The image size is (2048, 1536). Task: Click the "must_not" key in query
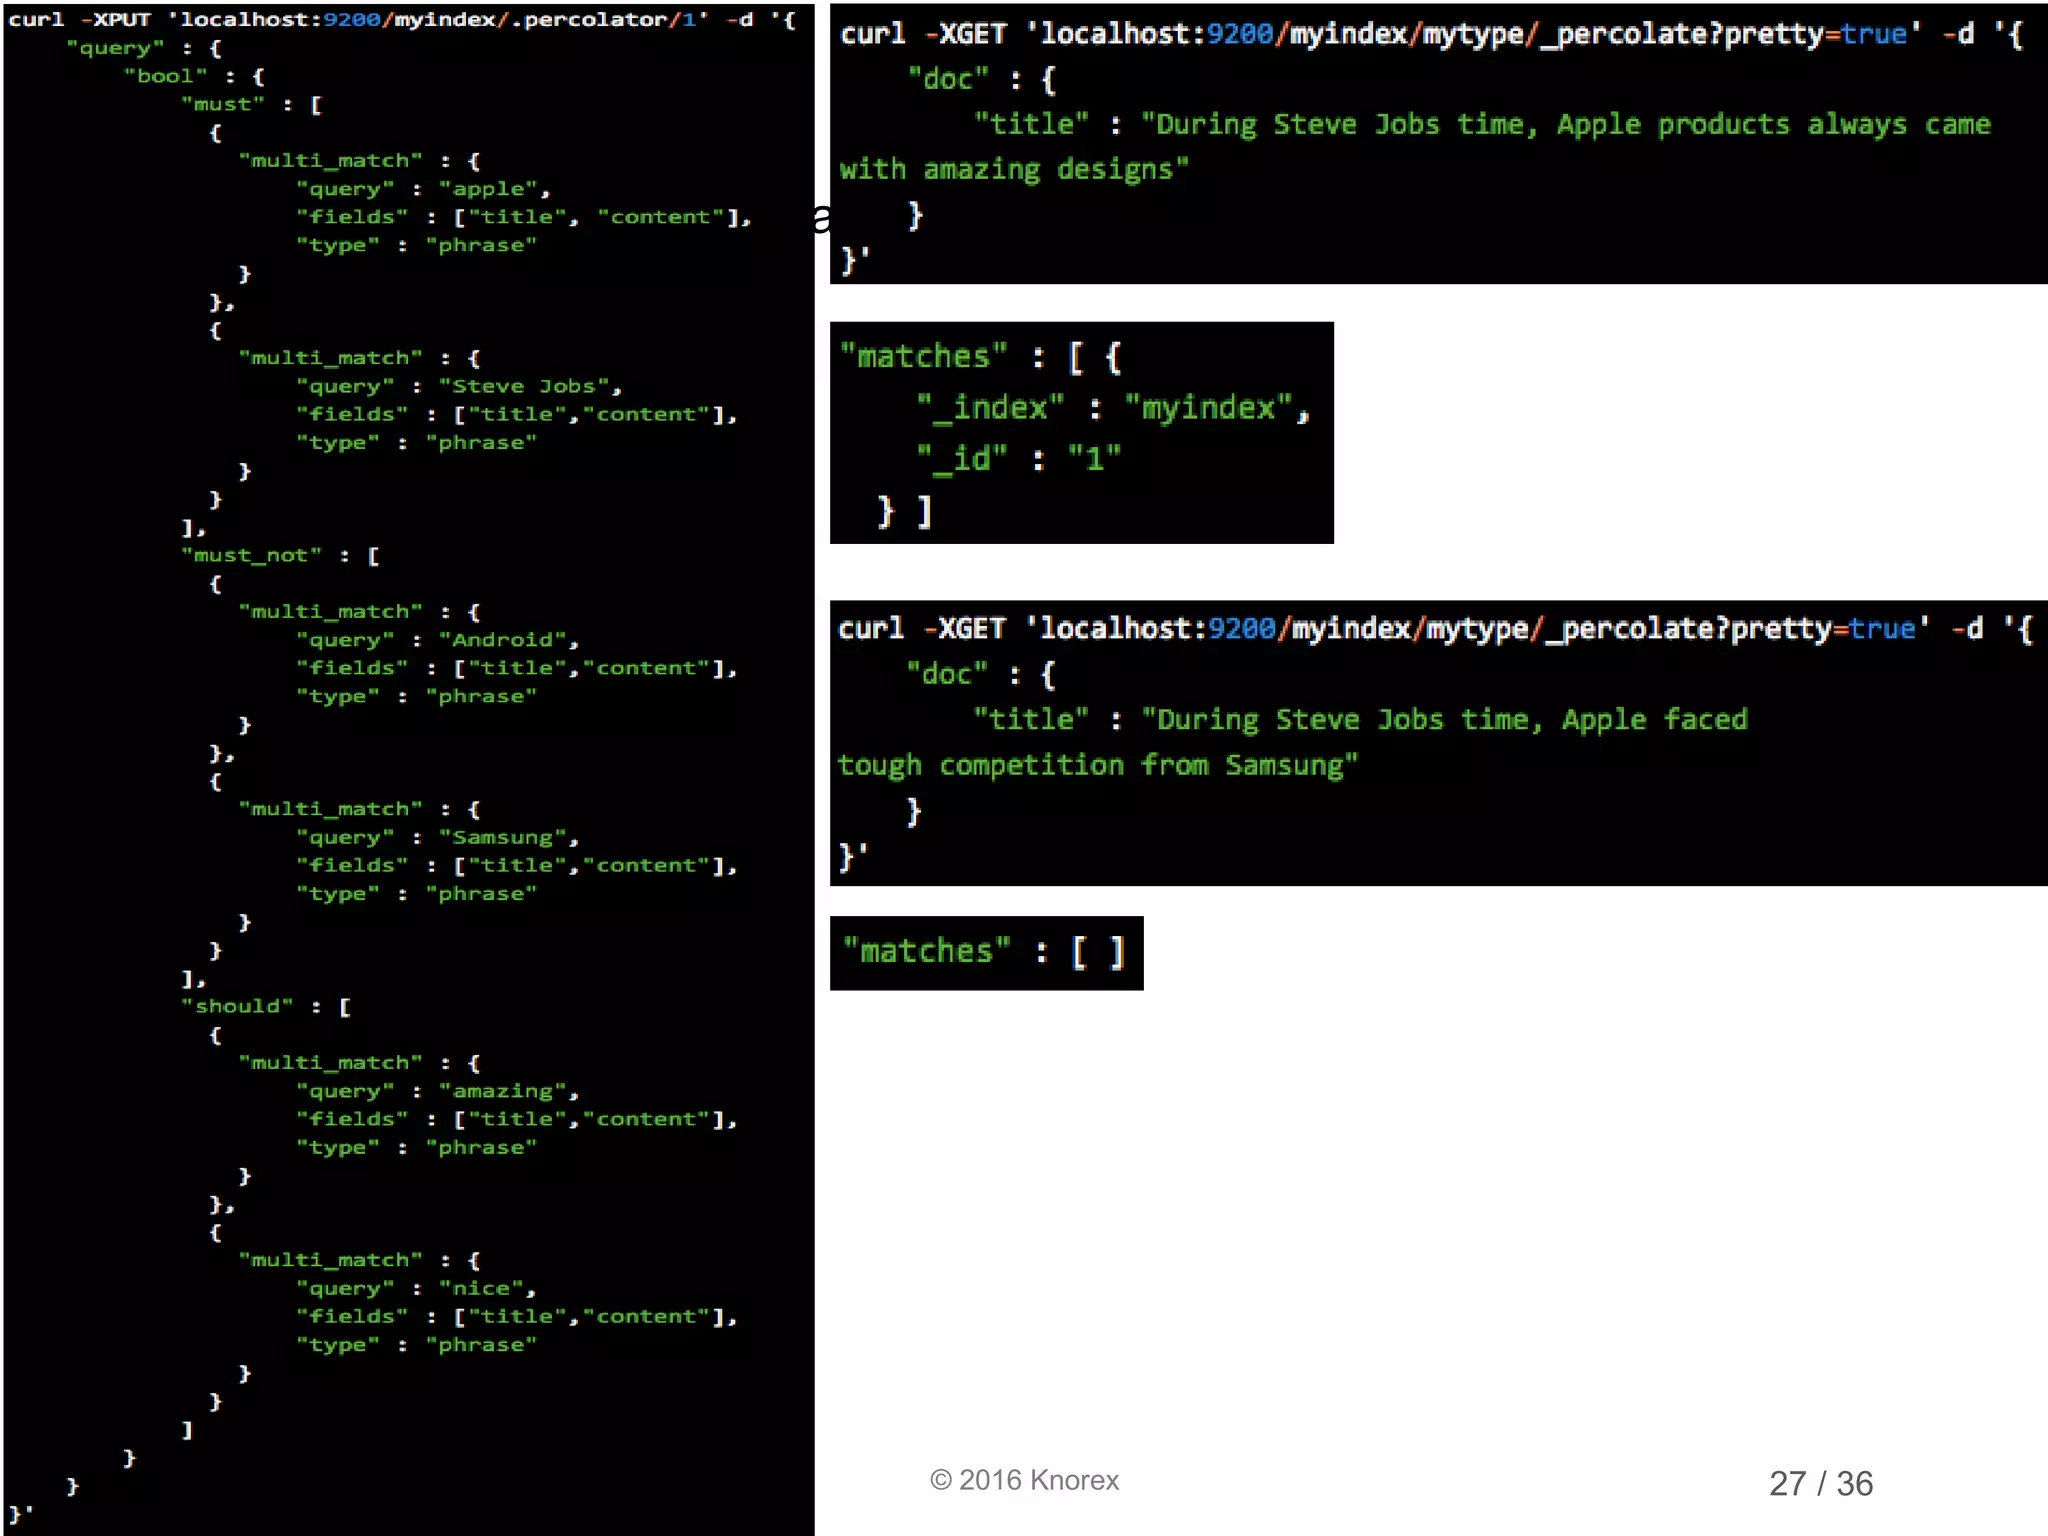251,555
